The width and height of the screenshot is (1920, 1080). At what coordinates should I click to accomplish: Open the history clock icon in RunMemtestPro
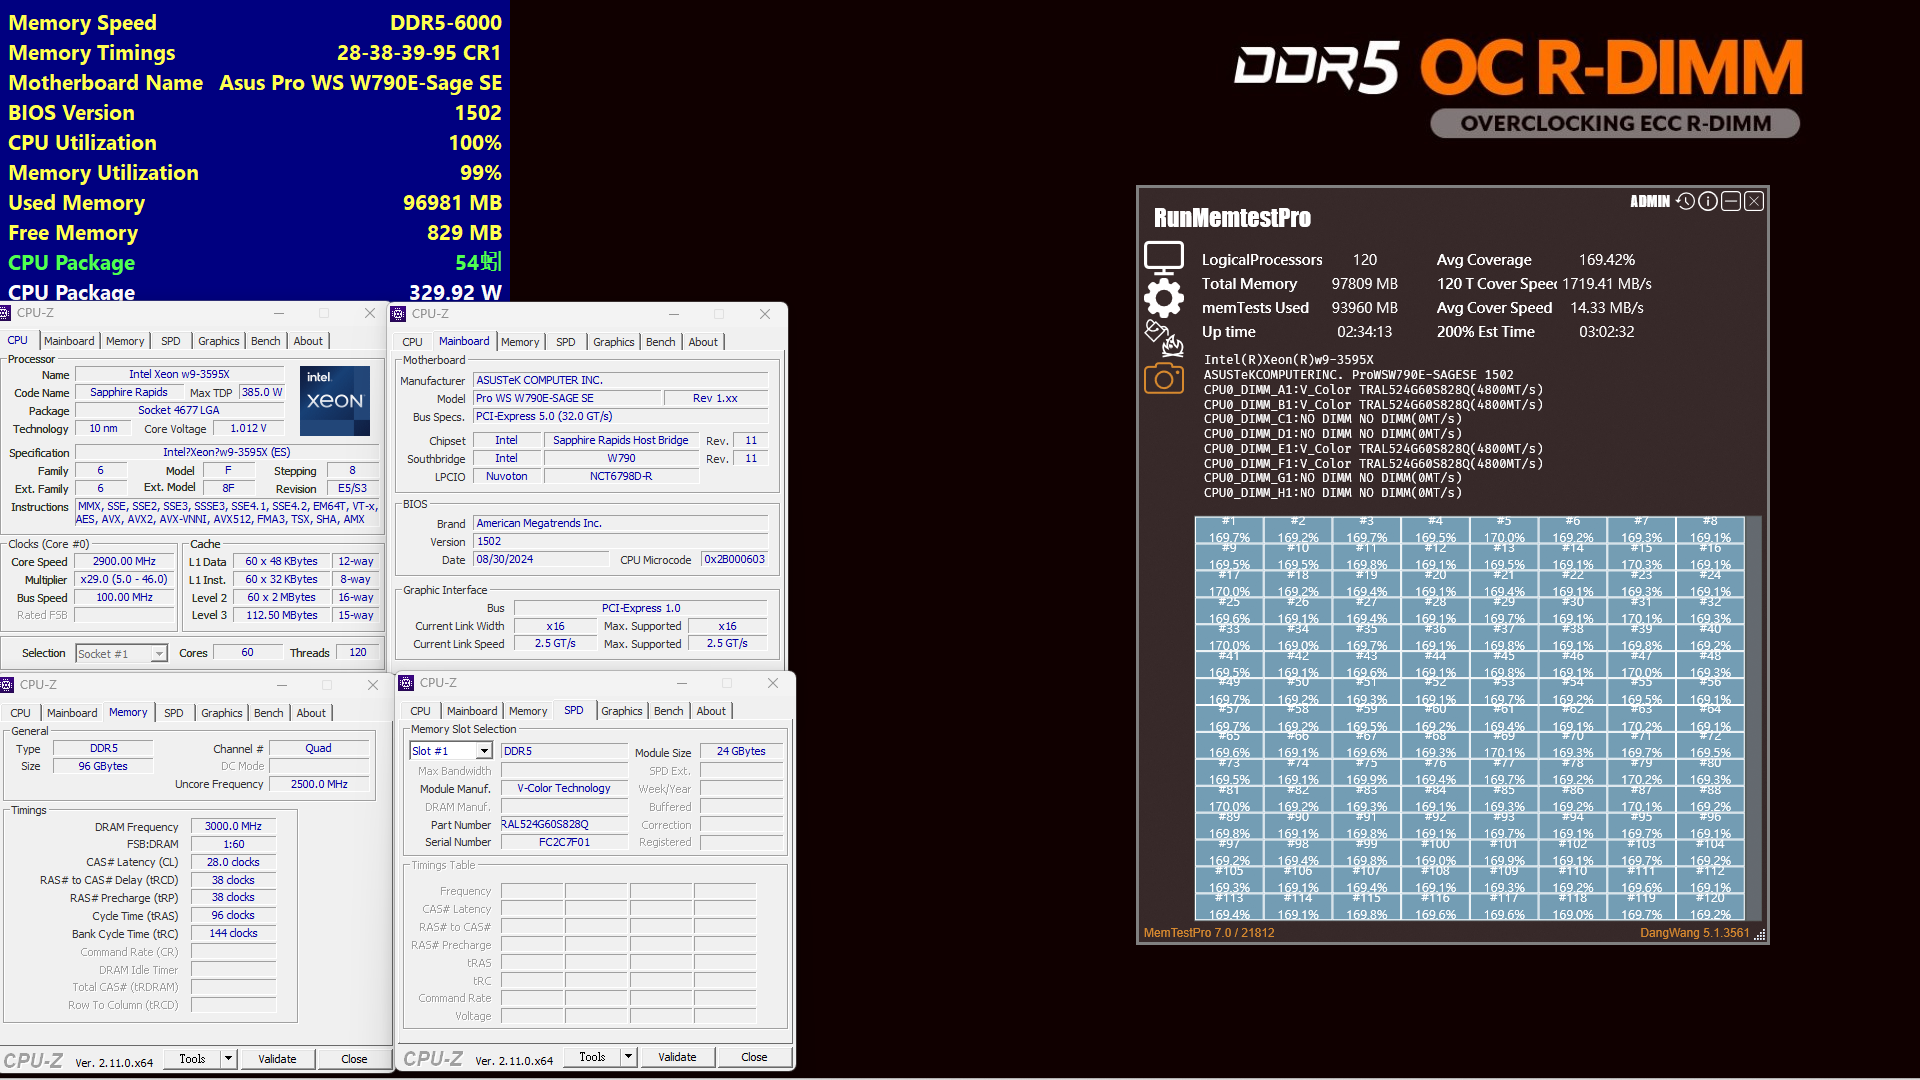click(x=1685, y=201)
